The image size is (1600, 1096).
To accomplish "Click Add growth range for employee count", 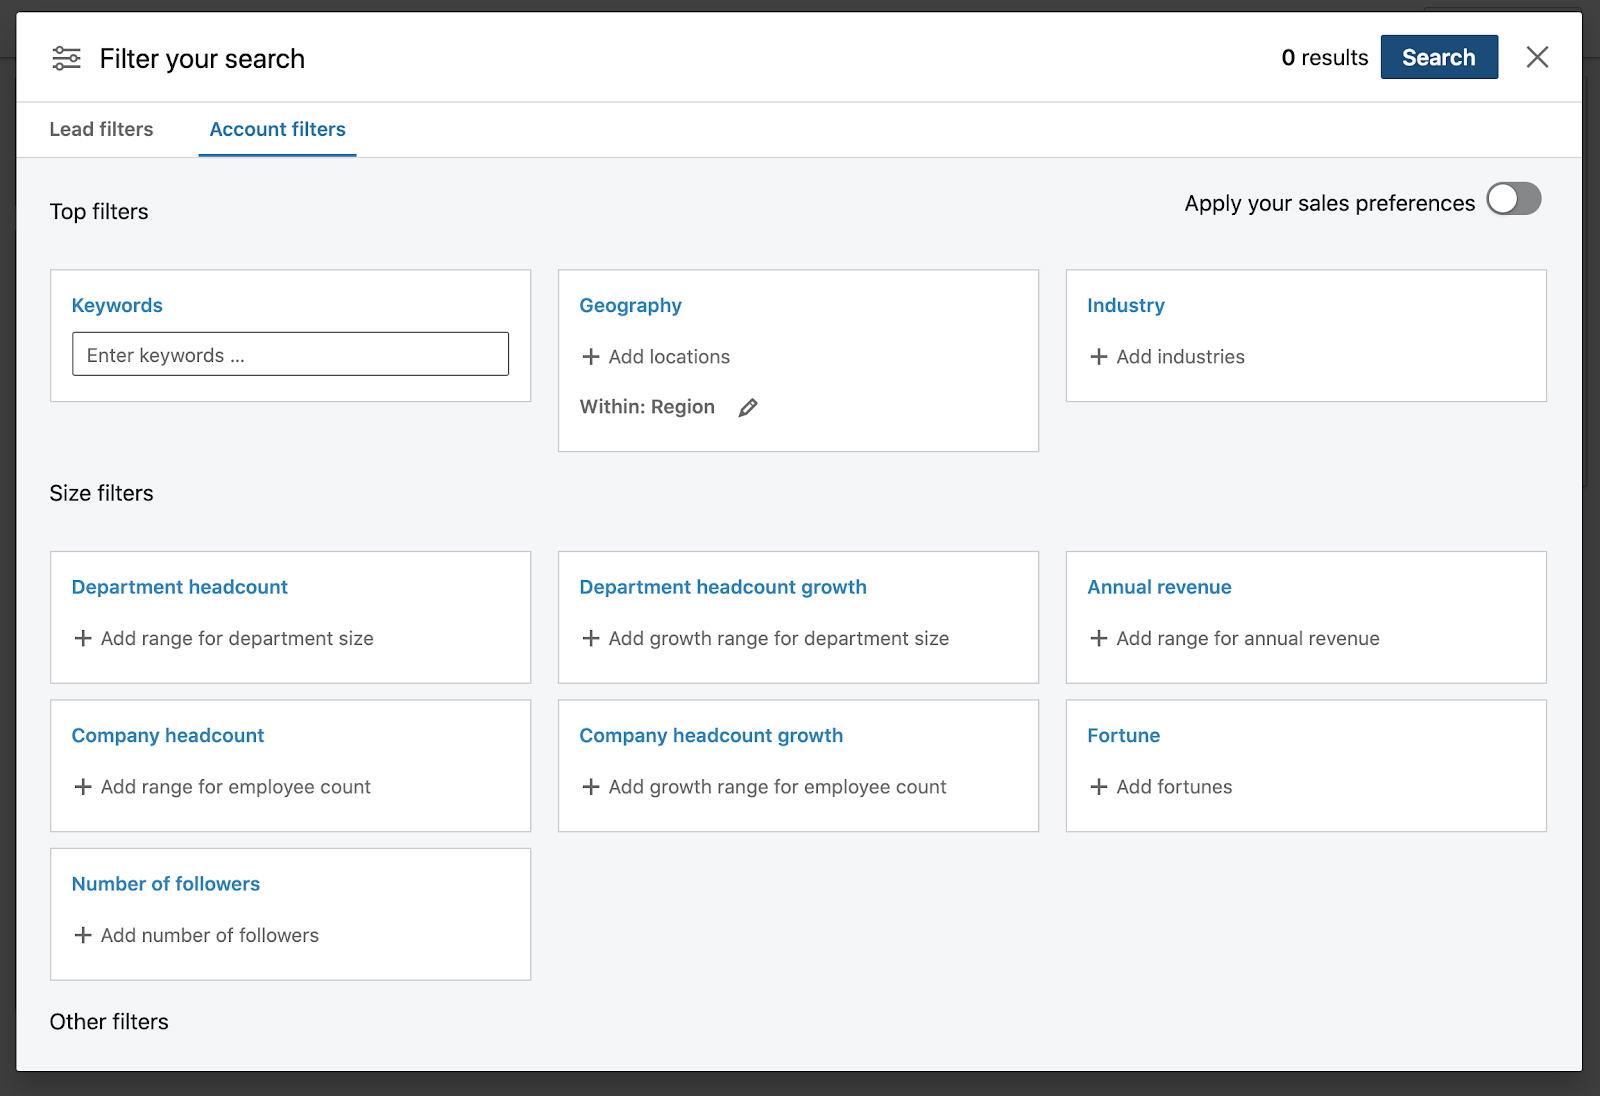I will coord(777,787).
